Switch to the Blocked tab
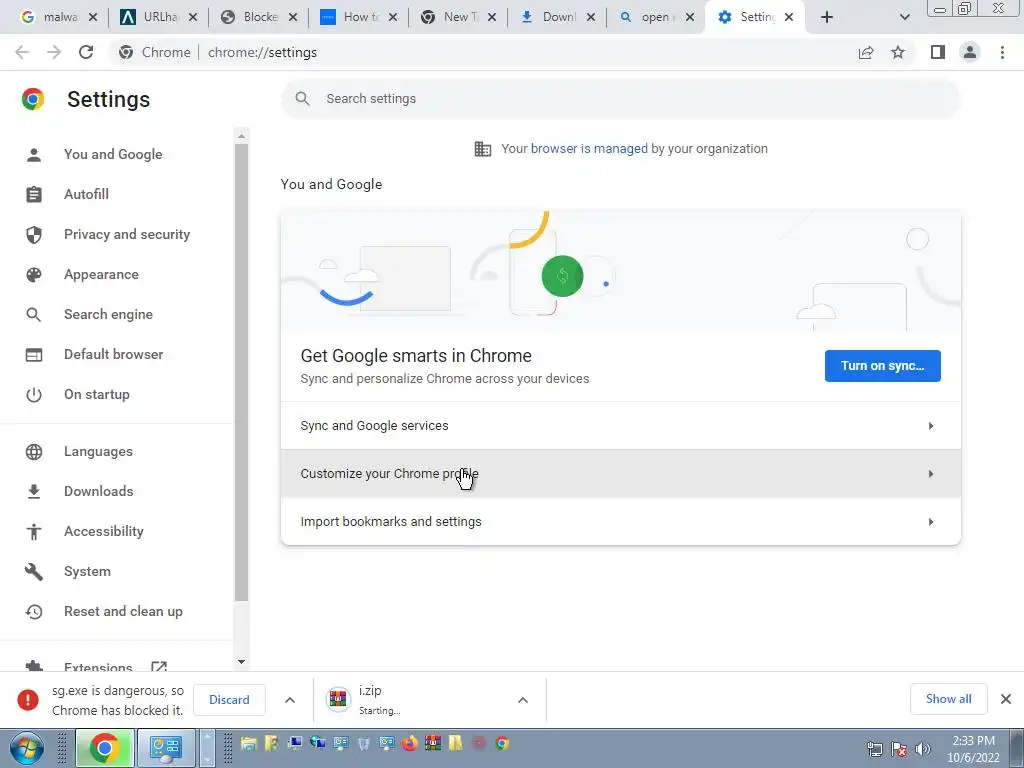This screenshot has height=768, width=1024. point(251,17)
